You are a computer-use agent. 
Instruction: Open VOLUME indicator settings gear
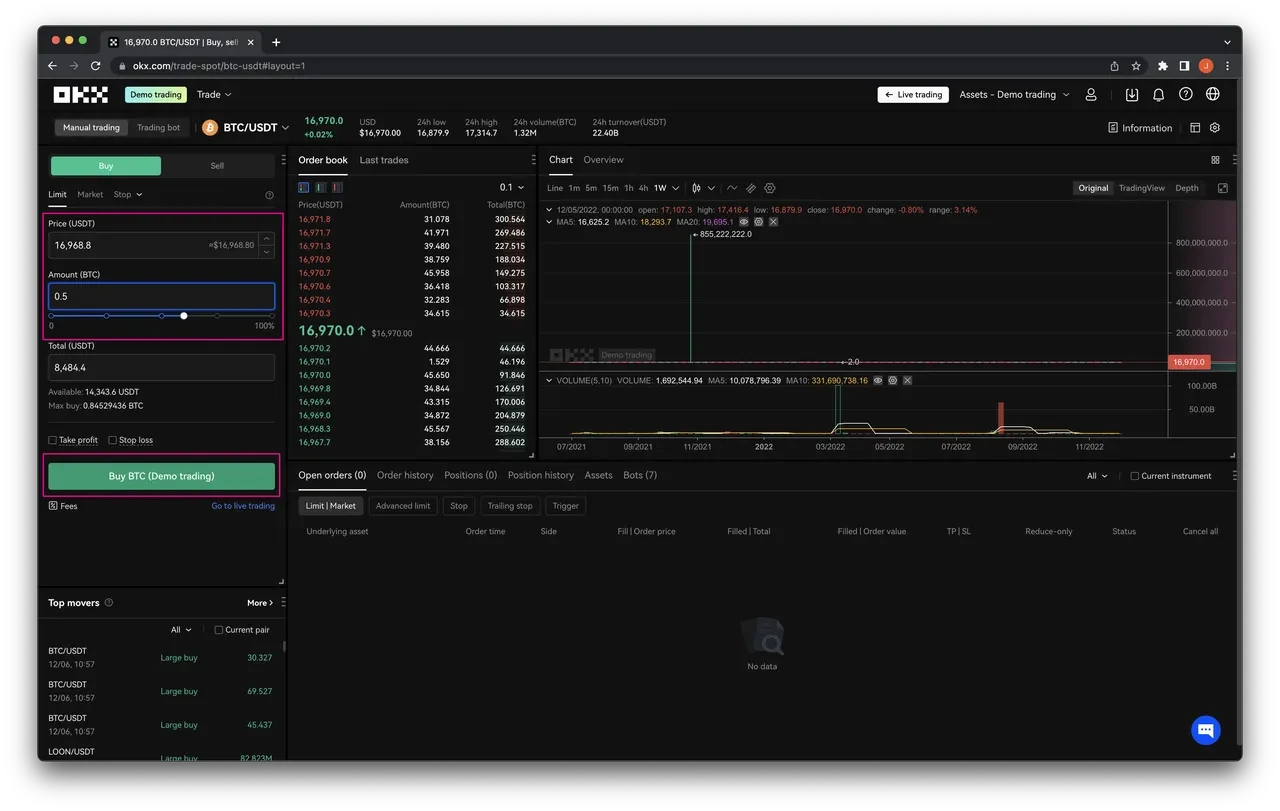(x=892, y=381)
